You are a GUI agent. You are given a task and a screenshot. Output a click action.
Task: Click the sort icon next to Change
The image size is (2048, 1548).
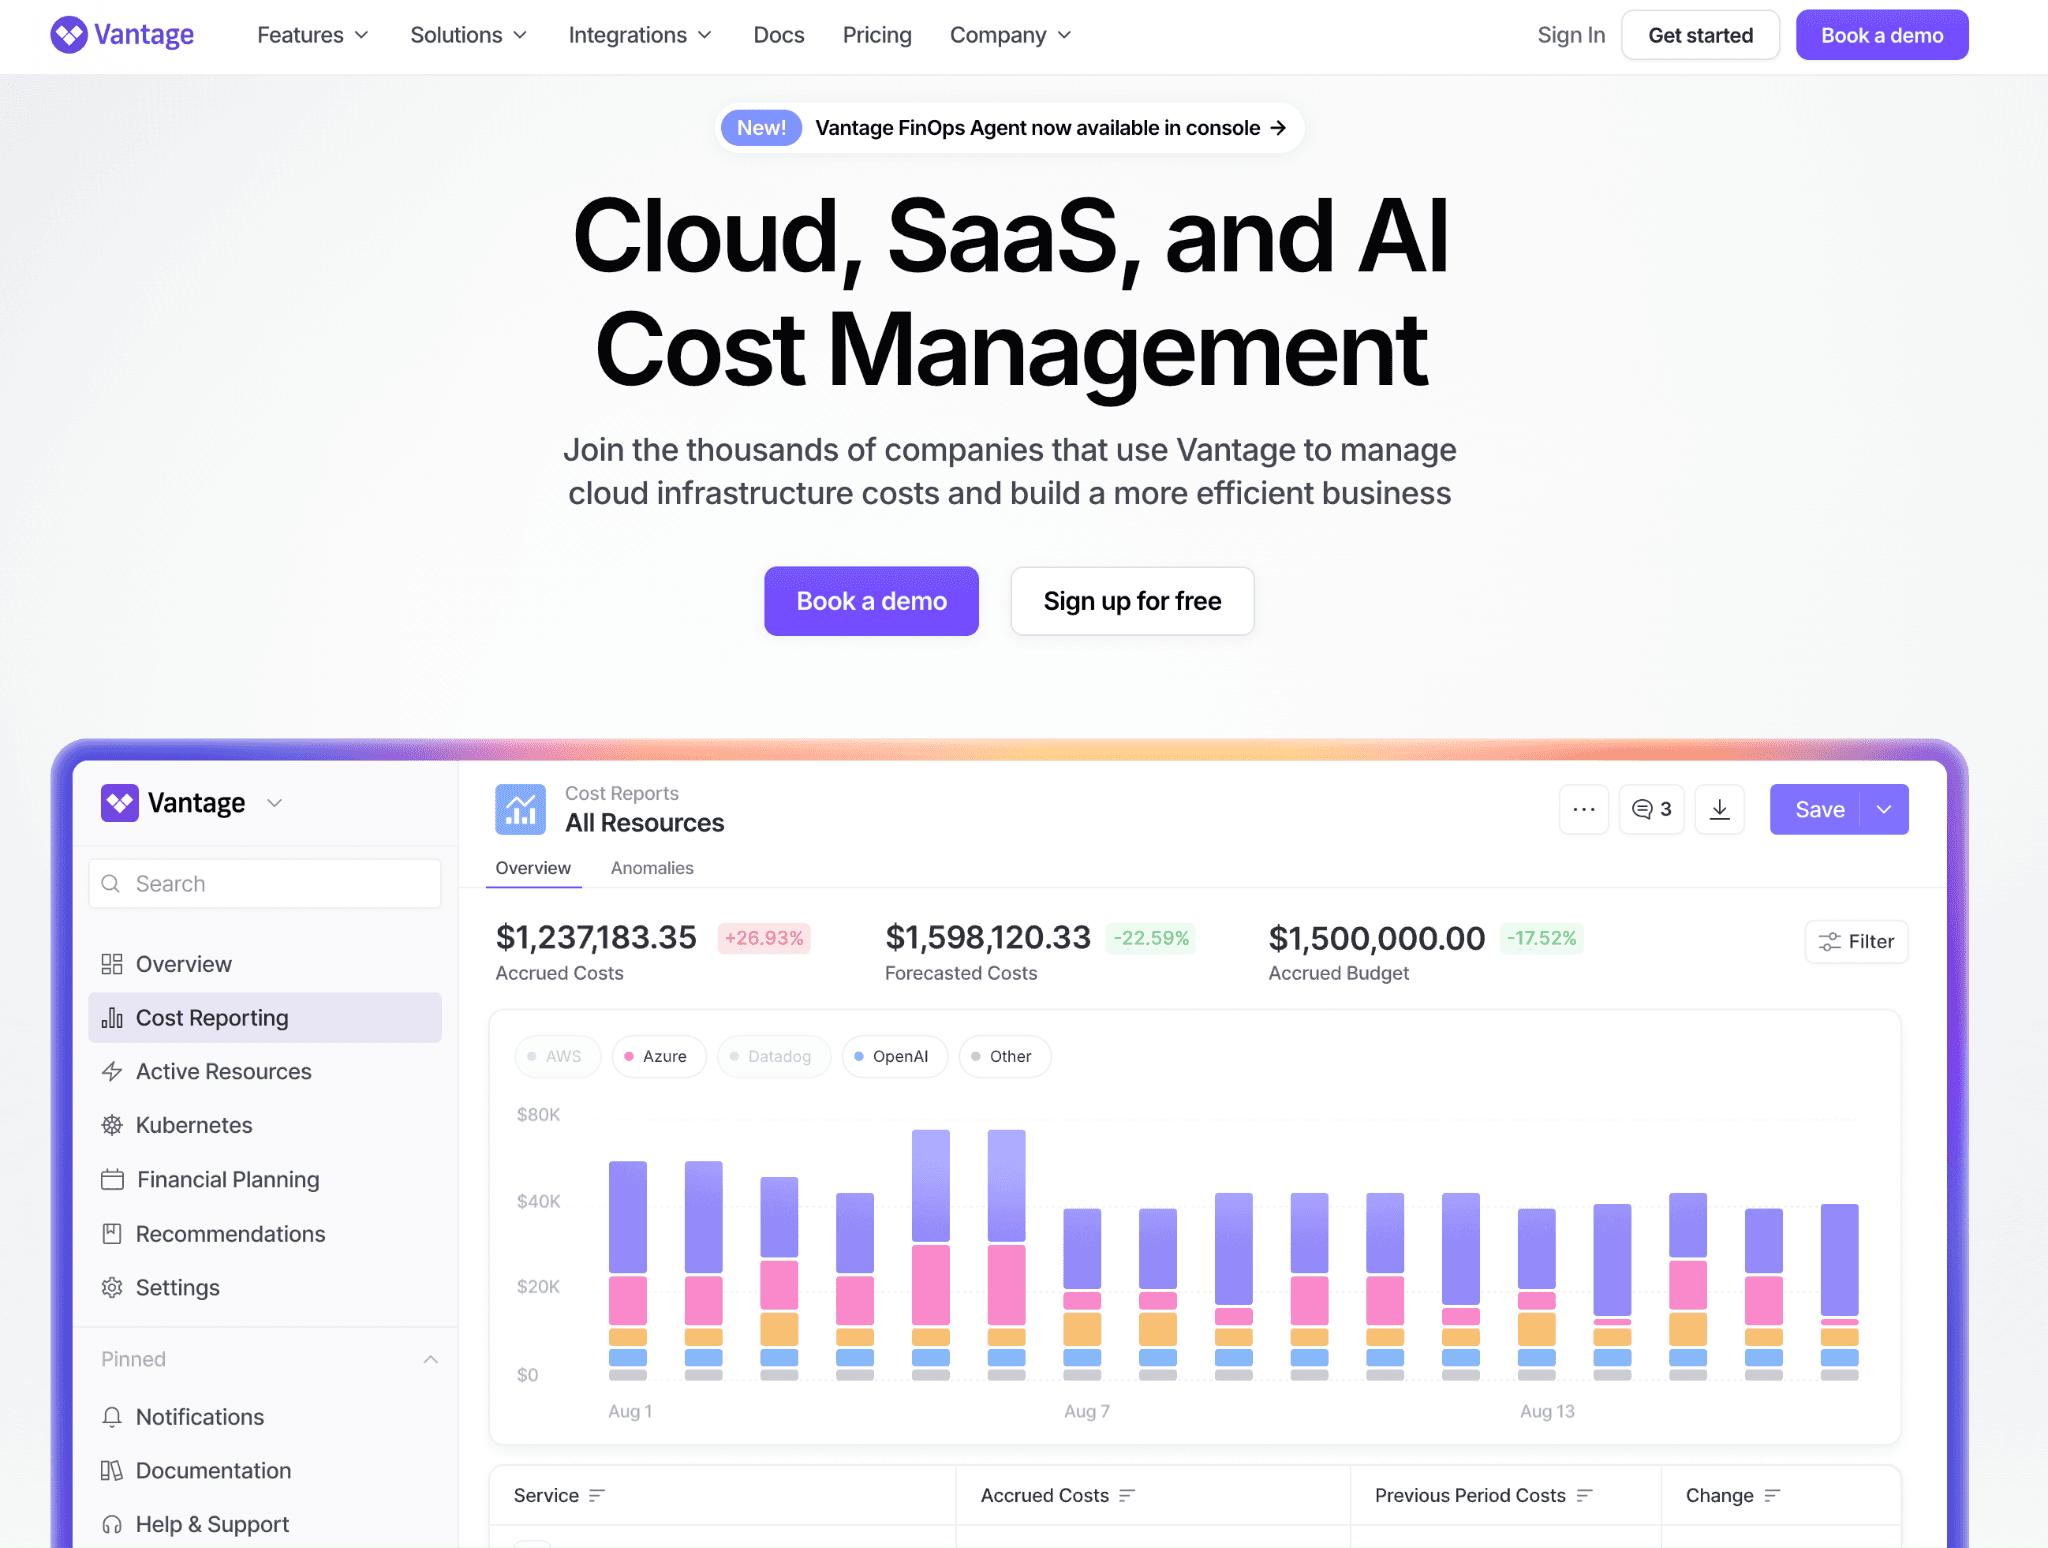point(1772,1495)
